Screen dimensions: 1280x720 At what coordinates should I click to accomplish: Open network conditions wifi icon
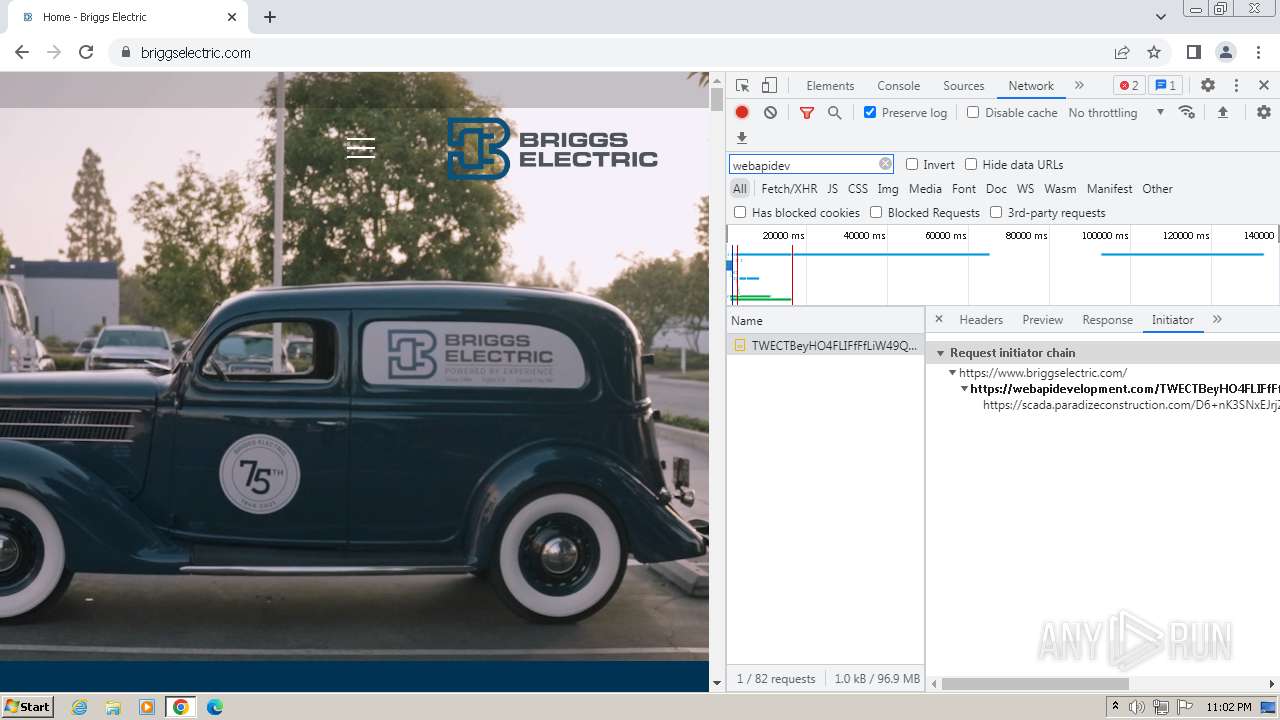[x=1187, y=112]
